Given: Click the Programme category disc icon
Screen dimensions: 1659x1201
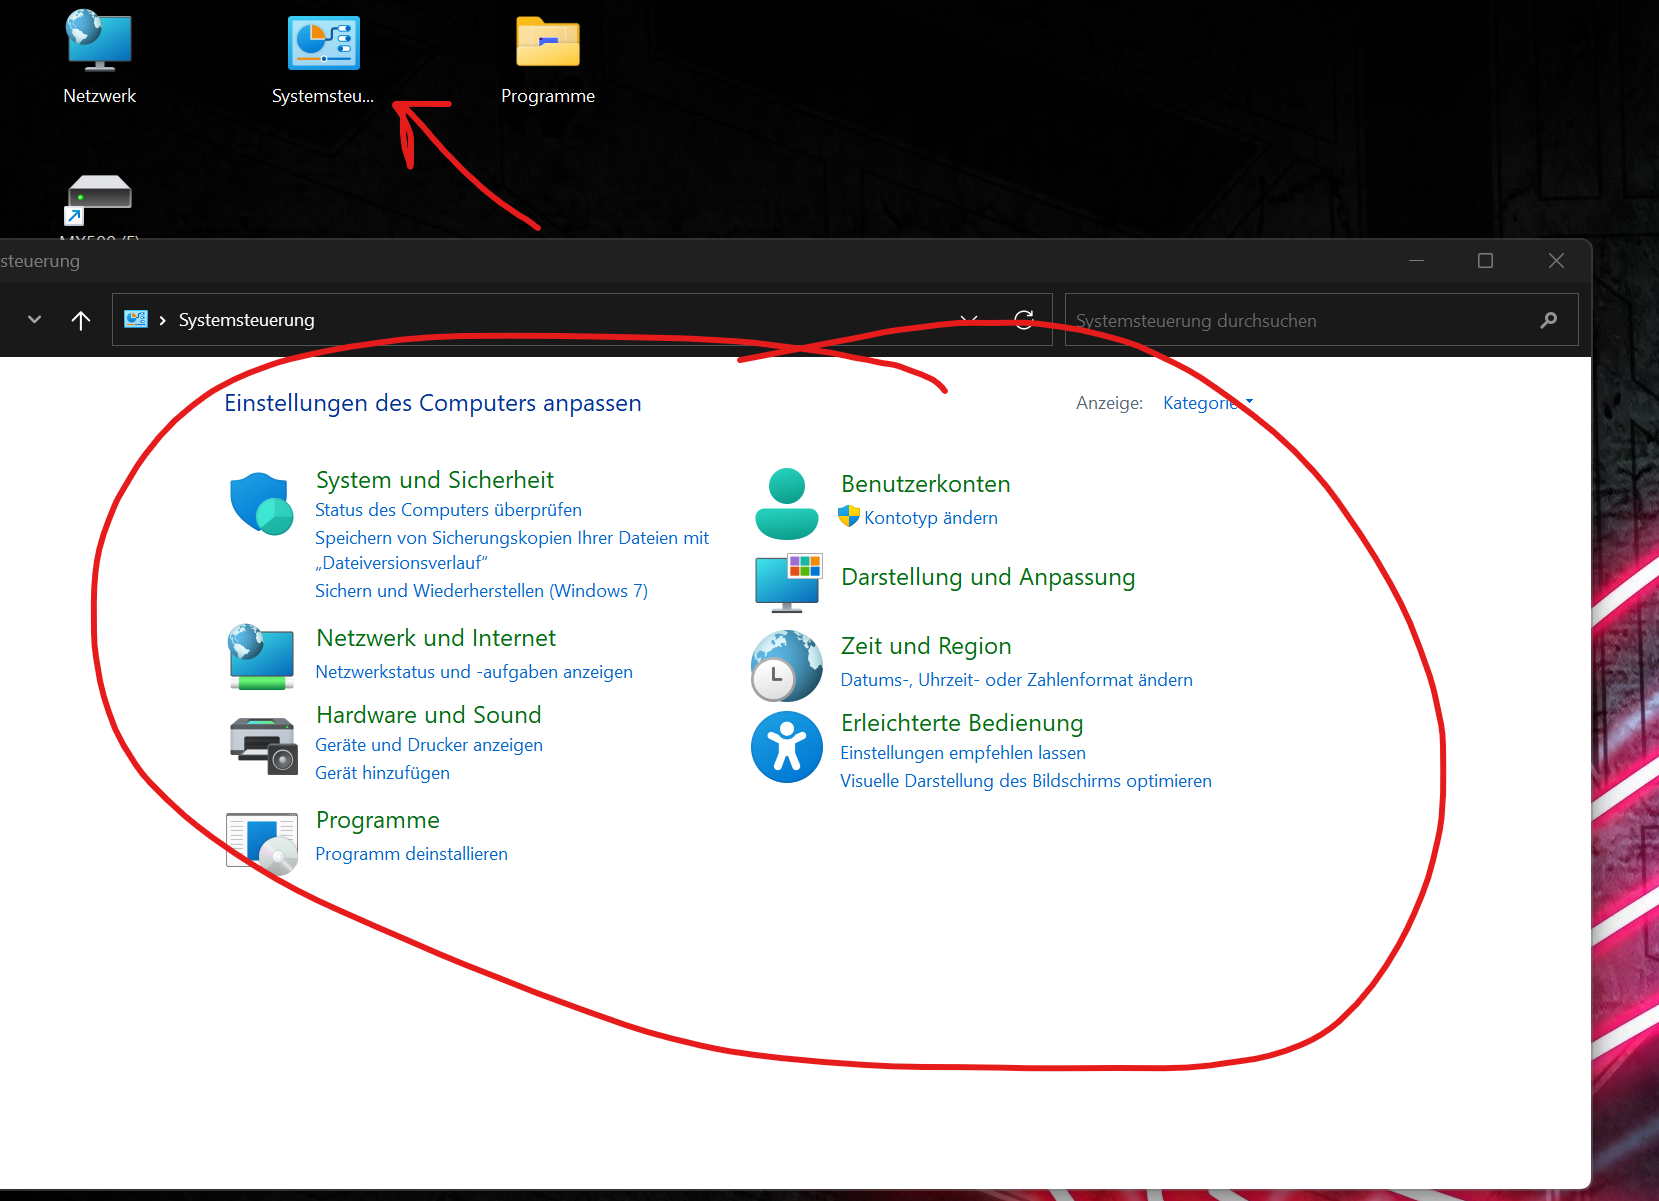Looking at the screenshot, I should 262,843.
